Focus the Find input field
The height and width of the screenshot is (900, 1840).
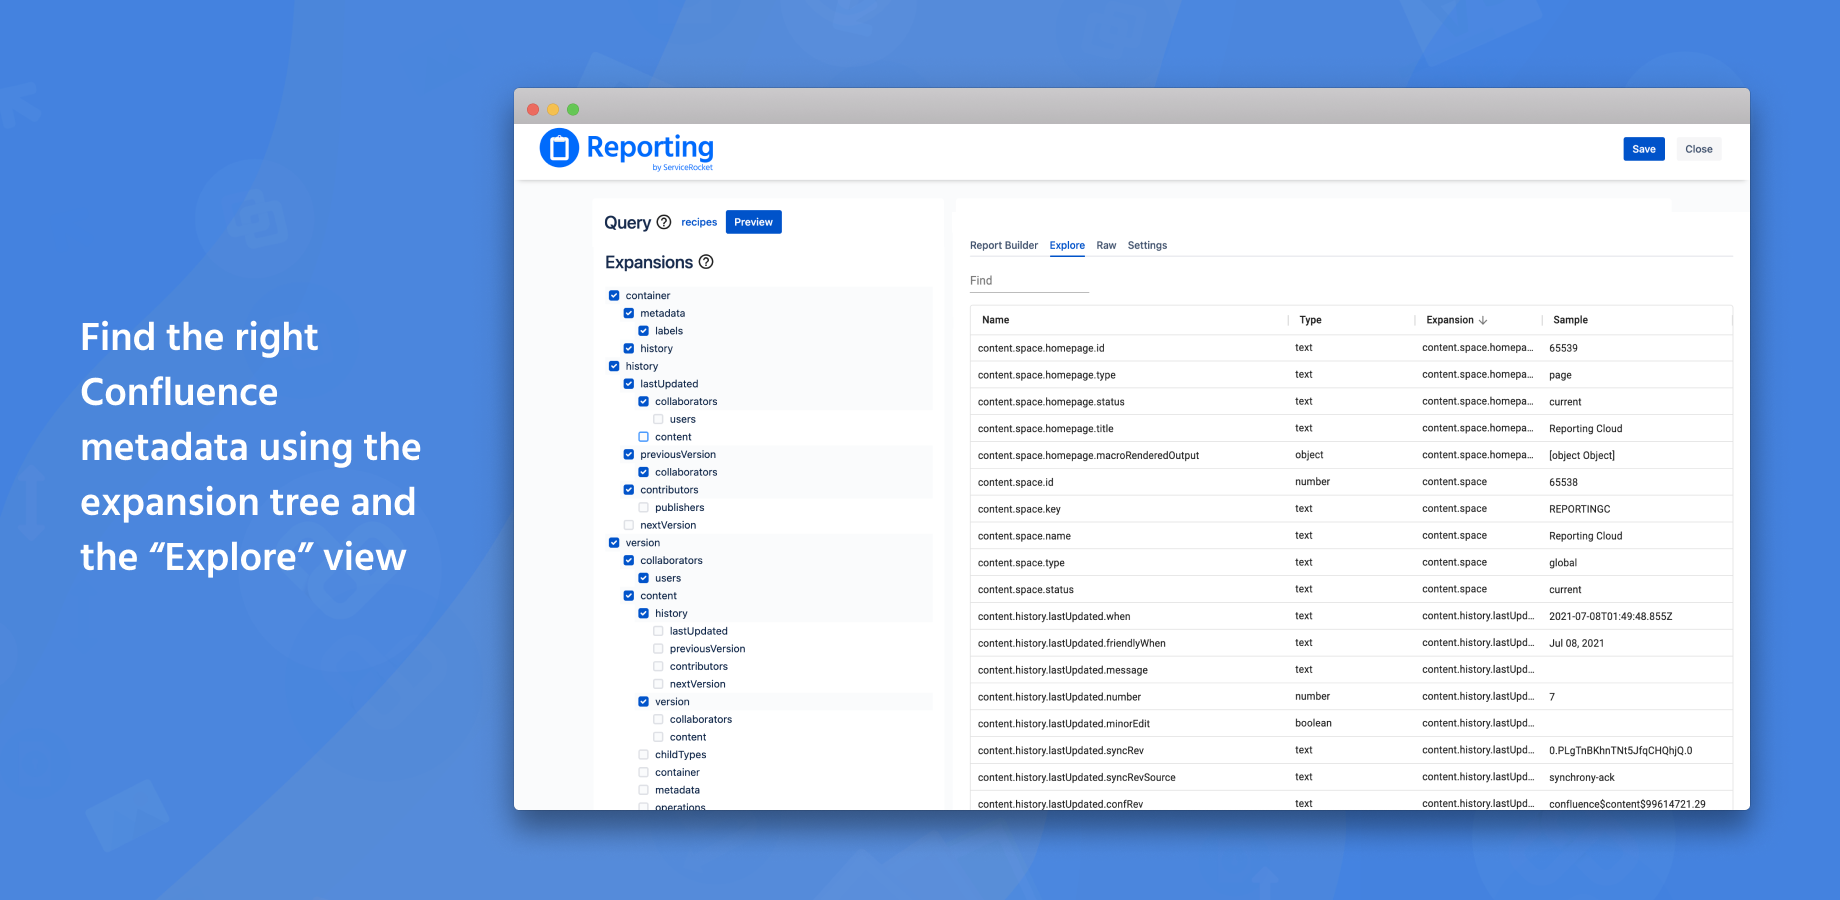[1029, 281]
